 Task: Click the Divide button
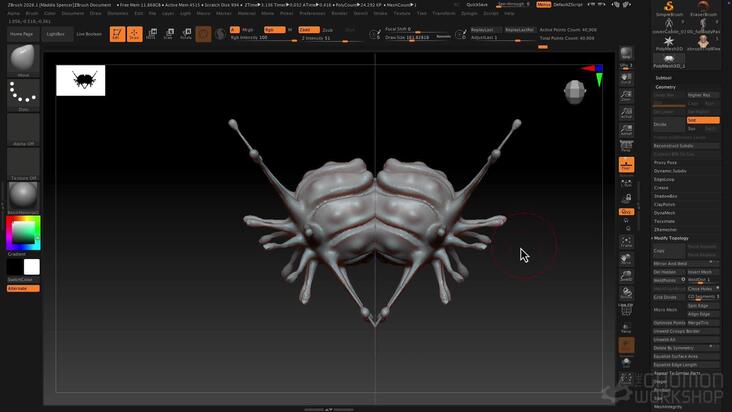669,124
